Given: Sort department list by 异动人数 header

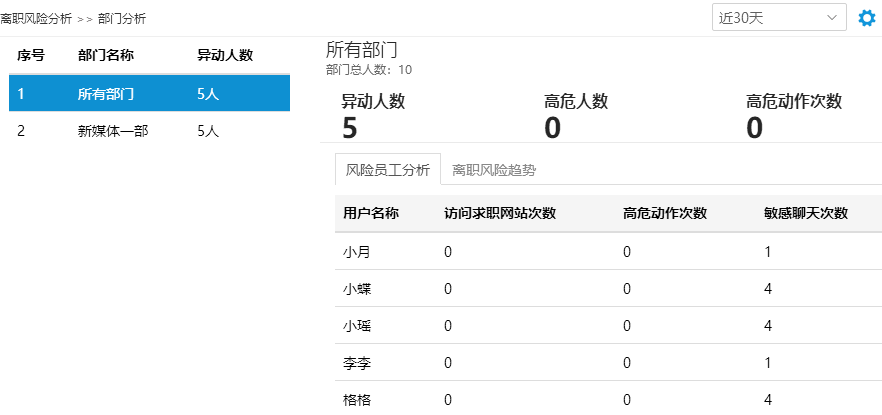Looking at the screenshot, I should coord(225,56).
